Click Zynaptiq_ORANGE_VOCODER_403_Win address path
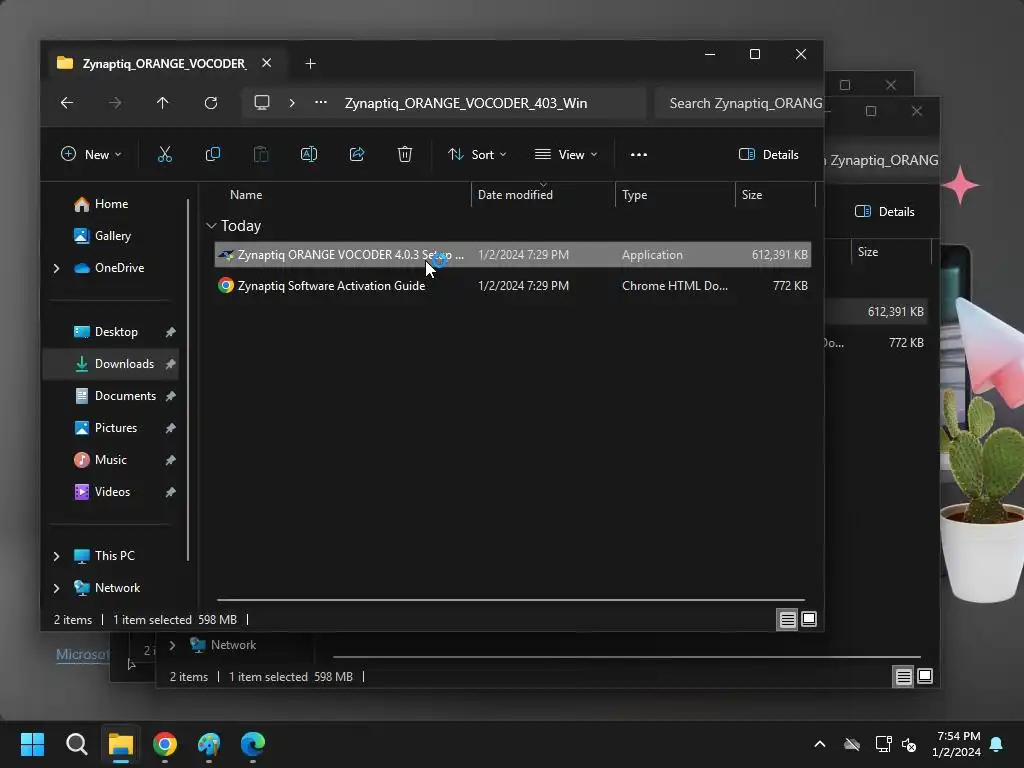The width and height of the screenshot is (1024, 768). tap(466, 103)
